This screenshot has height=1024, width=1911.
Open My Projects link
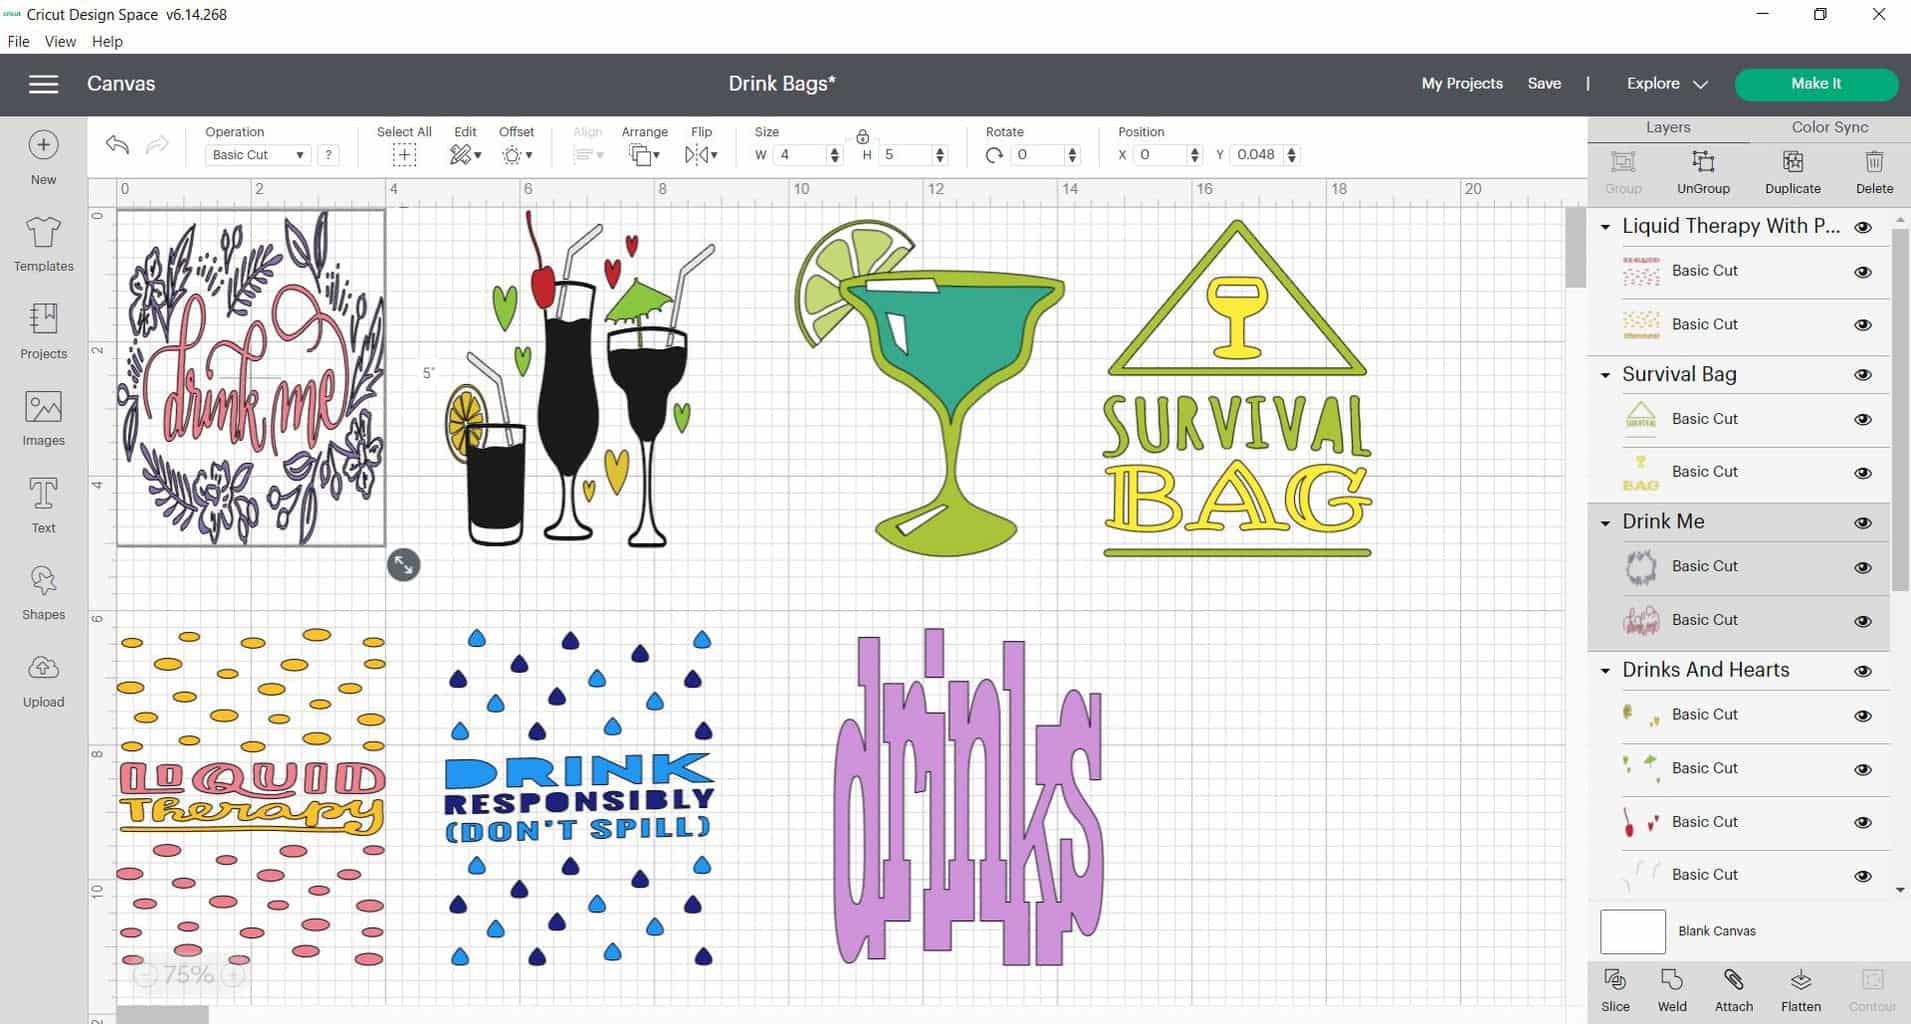1461,84
